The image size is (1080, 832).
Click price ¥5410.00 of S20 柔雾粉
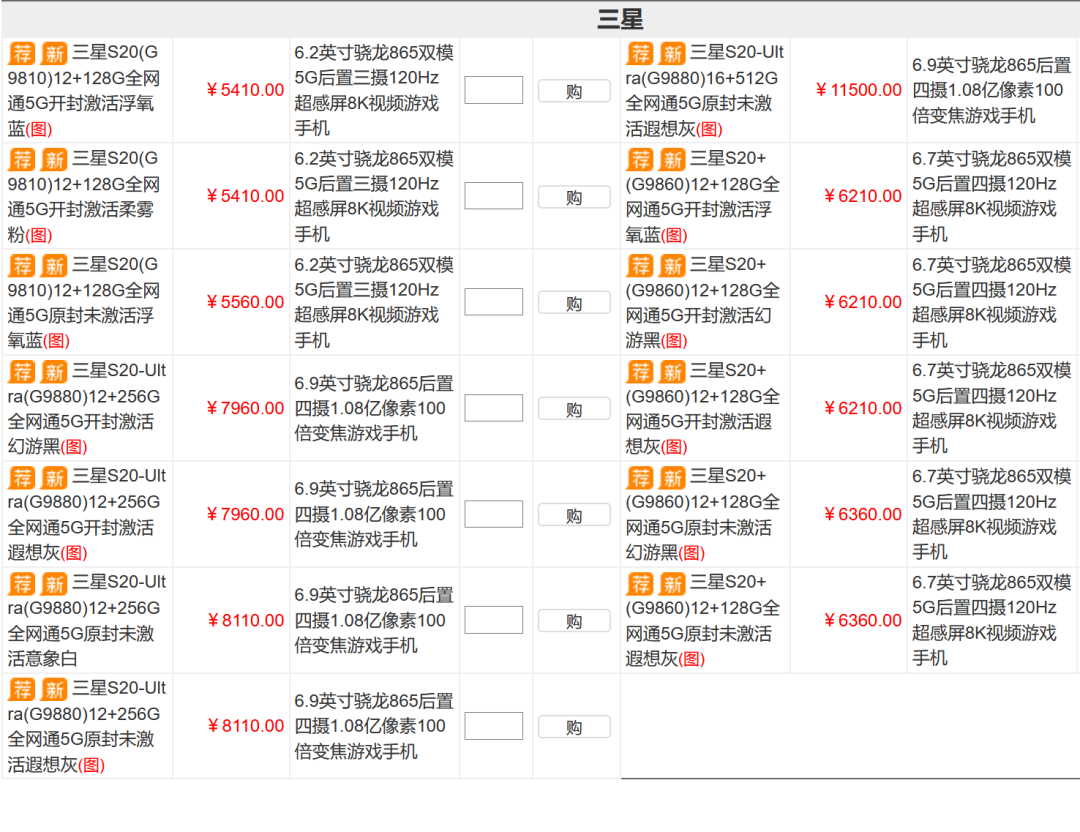point(245,196)
